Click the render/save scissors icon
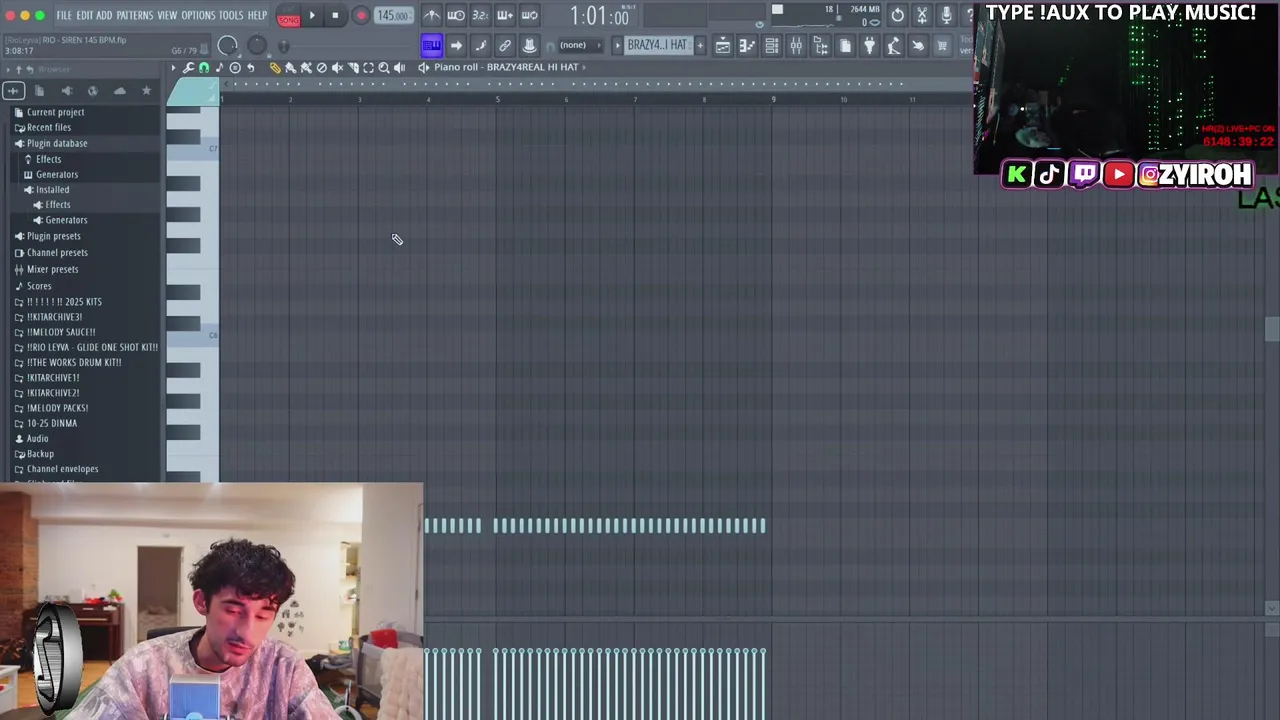Viewport: 1280px width, 720px height. 922,15
